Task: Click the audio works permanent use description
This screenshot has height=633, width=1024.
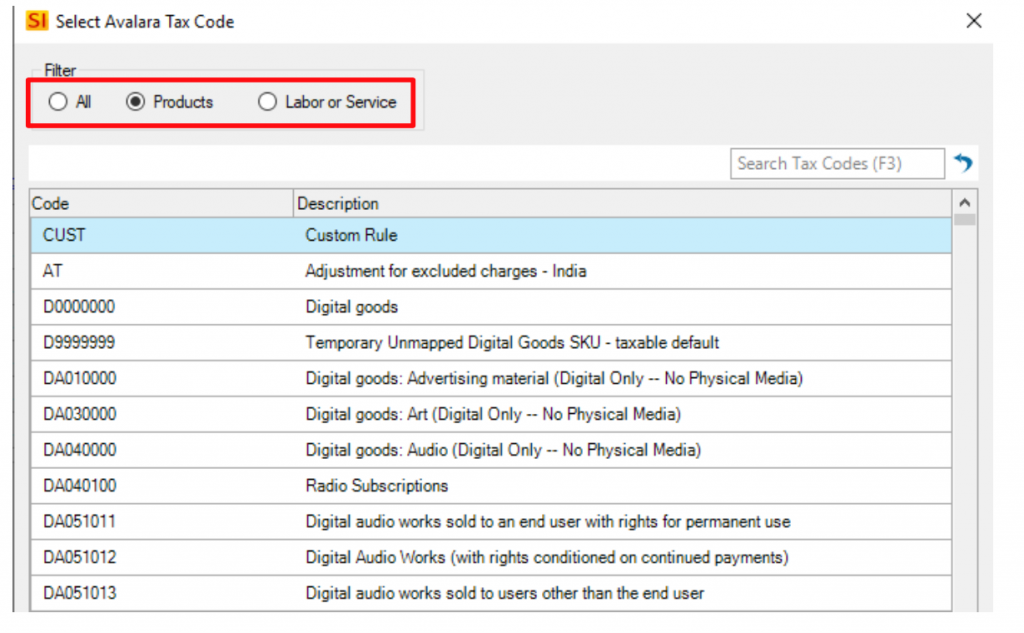Action: [548, 522]
